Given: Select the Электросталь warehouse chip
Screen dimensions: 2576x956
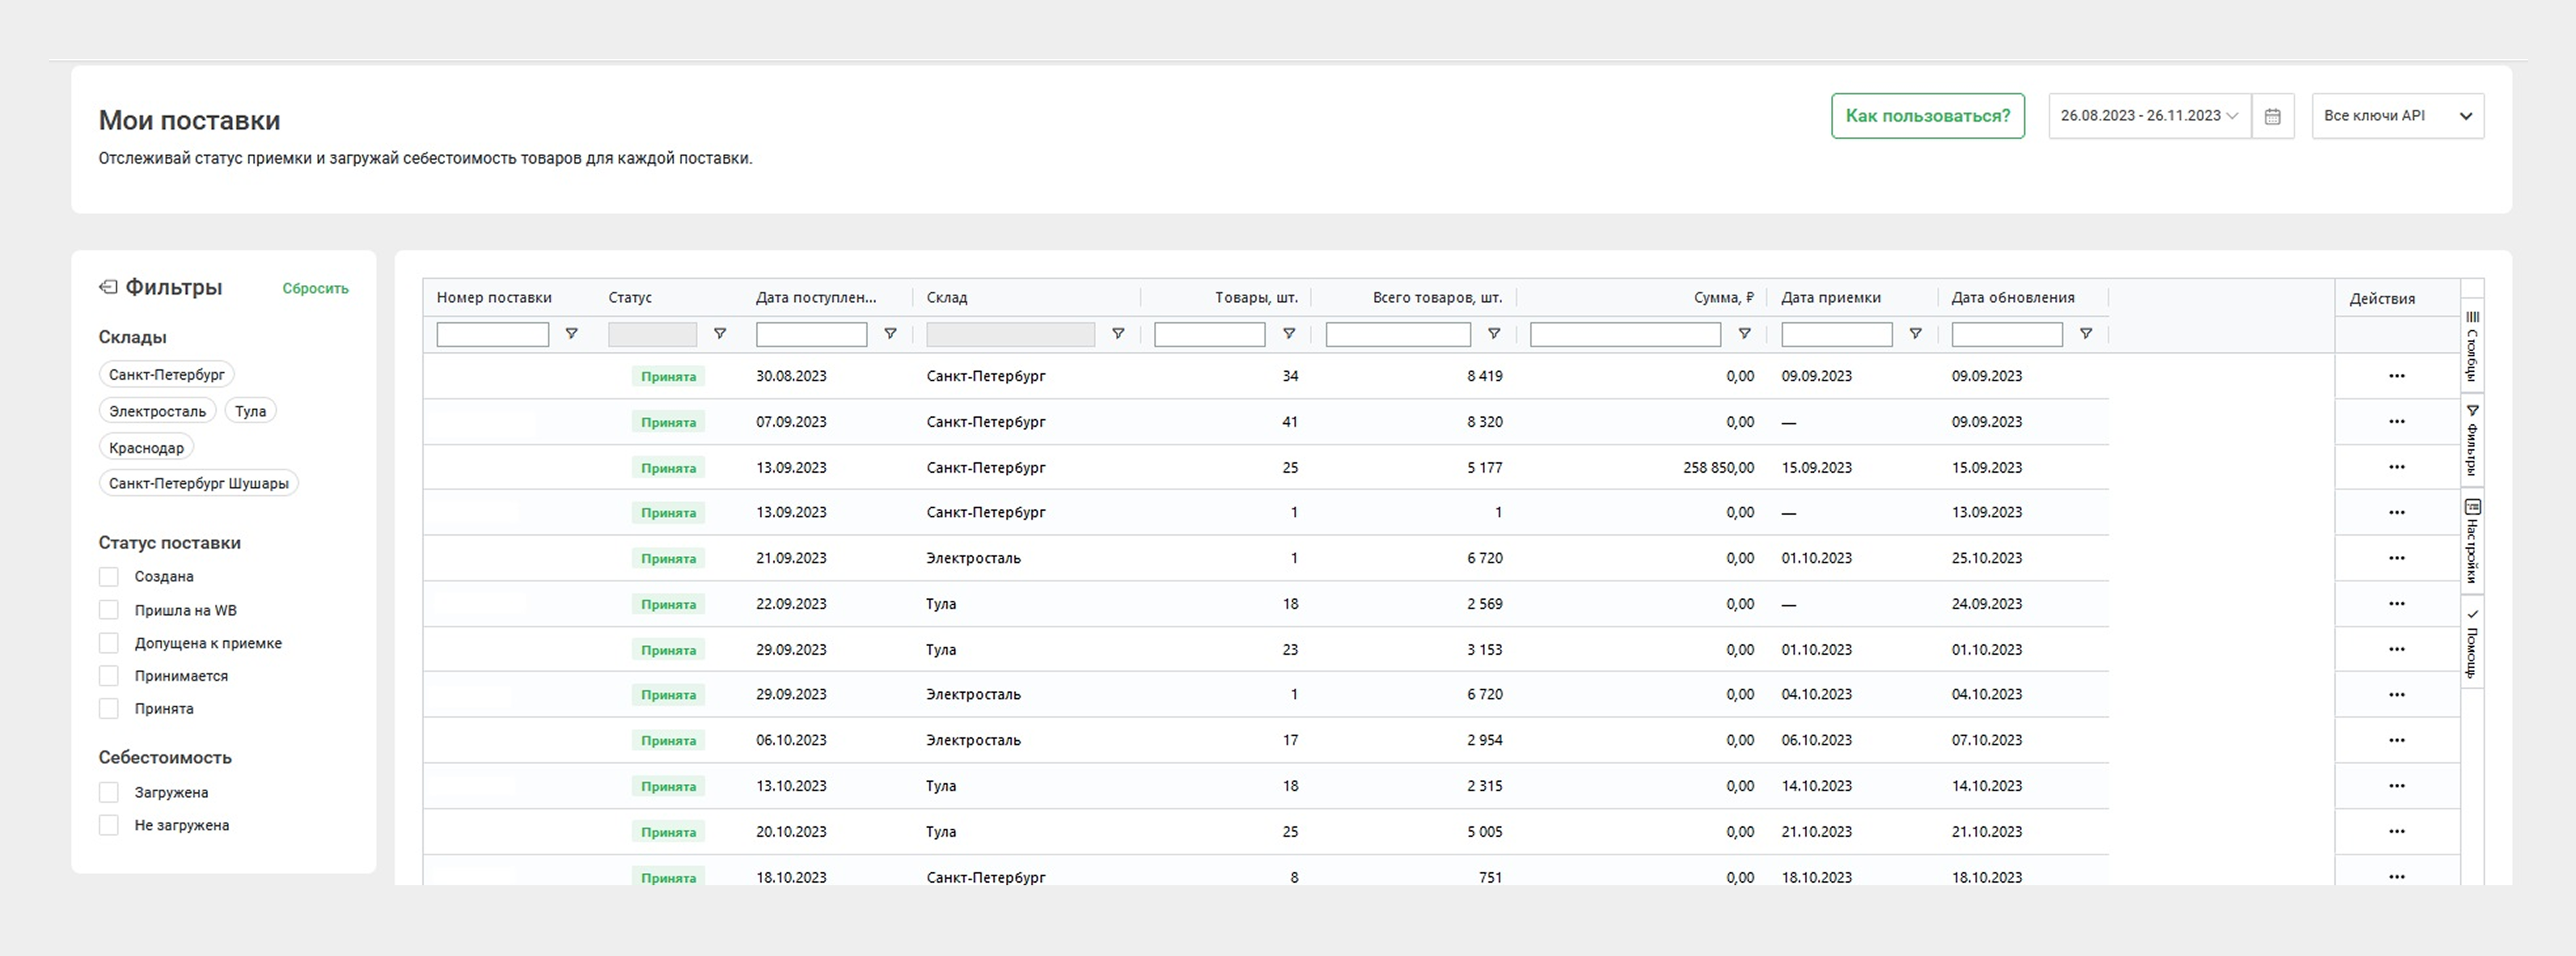Looking at the screenshot, I should tap(157, 411).
